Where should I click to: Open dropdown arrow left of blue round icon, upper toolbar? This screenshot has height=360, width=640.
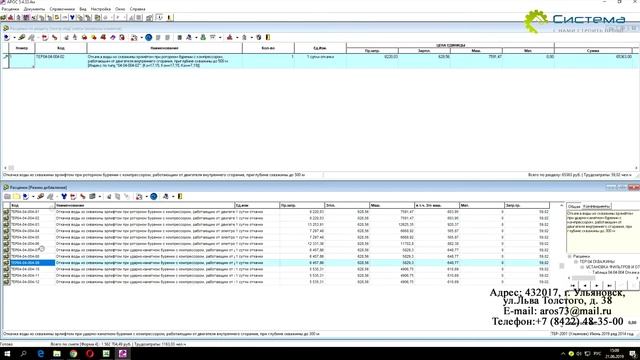coord(142,38)
